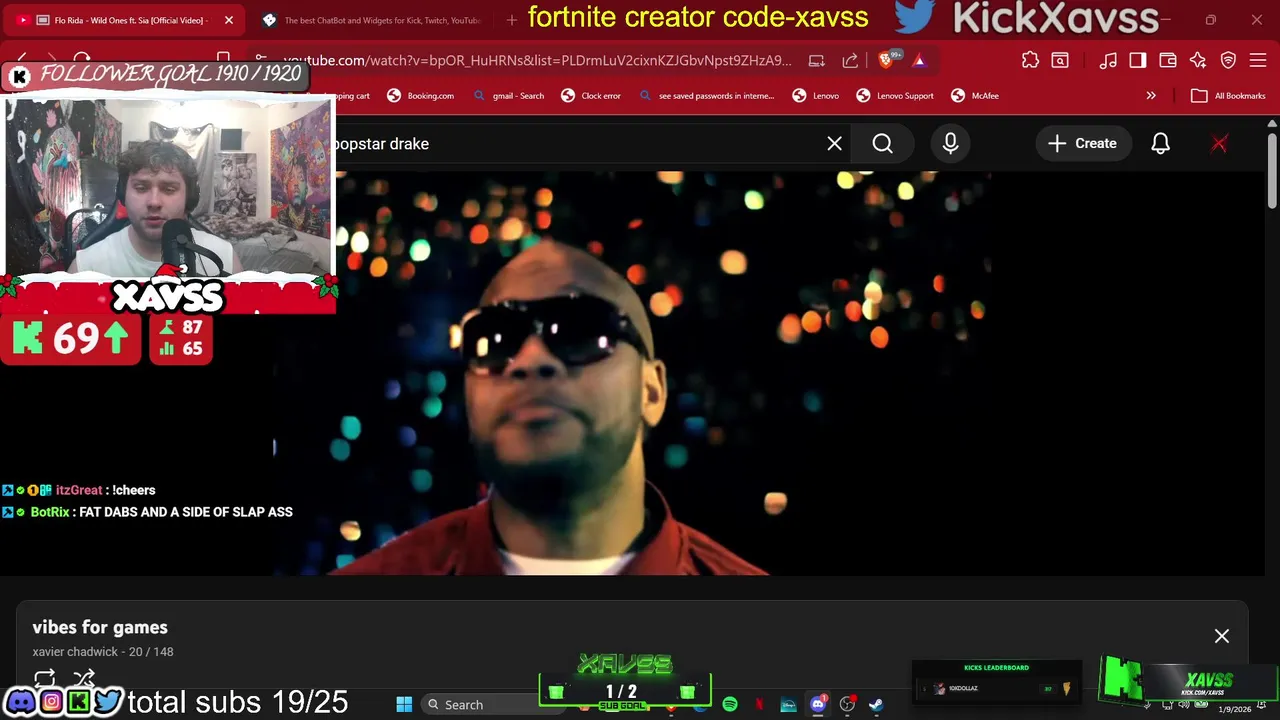Viewport: 1280px width, 720px height.
Task: Click the YouTube URL address bar
Action: coord(536,61)
